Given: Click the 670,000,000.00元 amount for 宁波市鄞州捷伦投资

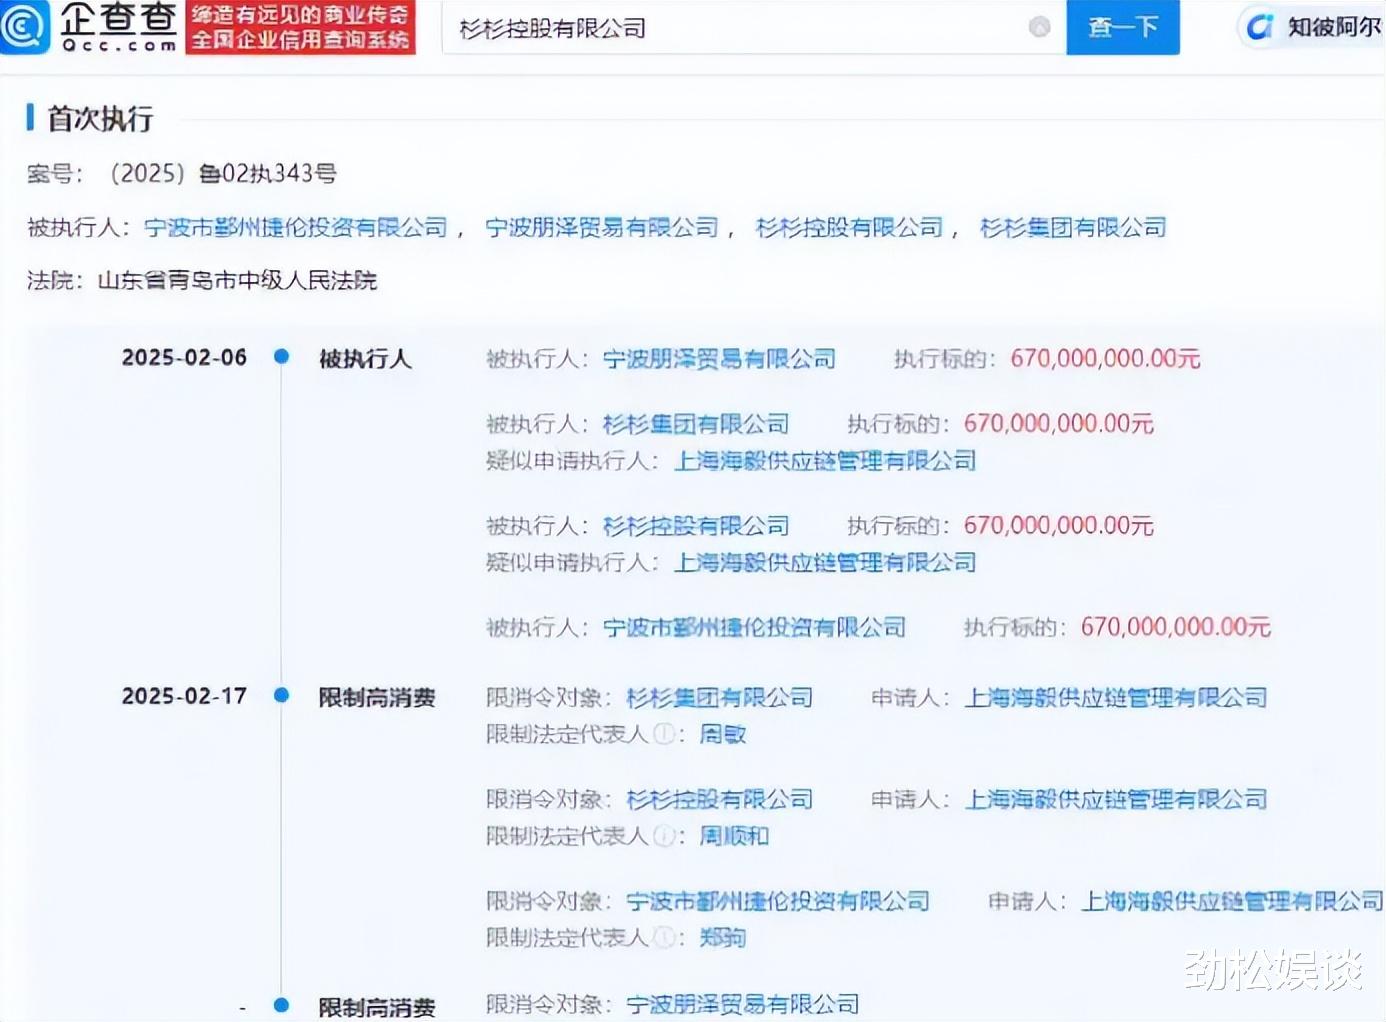Looking at the screenshot, I should tap(1175, 628).
